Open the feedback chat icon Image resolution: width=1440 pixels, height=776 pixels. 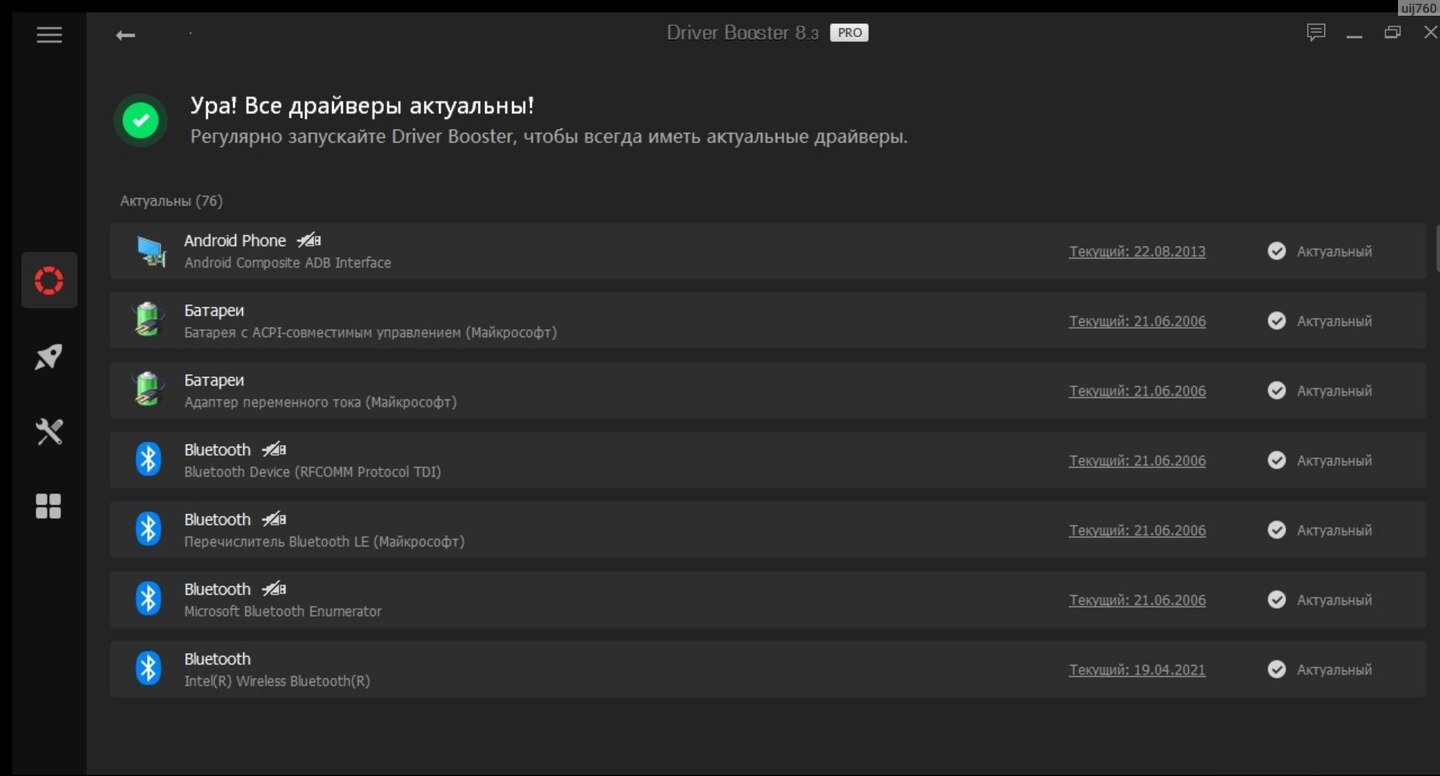coord(1316,33)
